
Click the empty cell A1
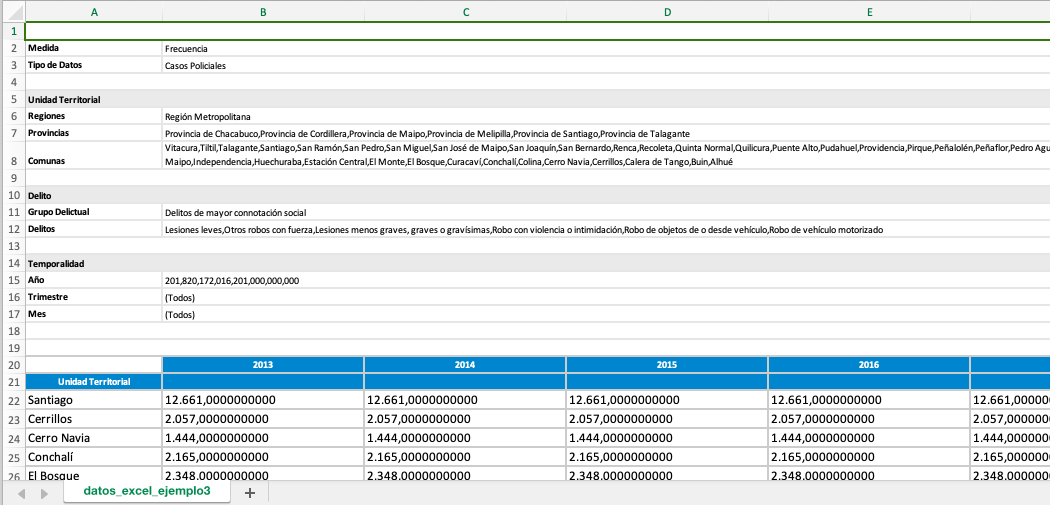[94, 31]
